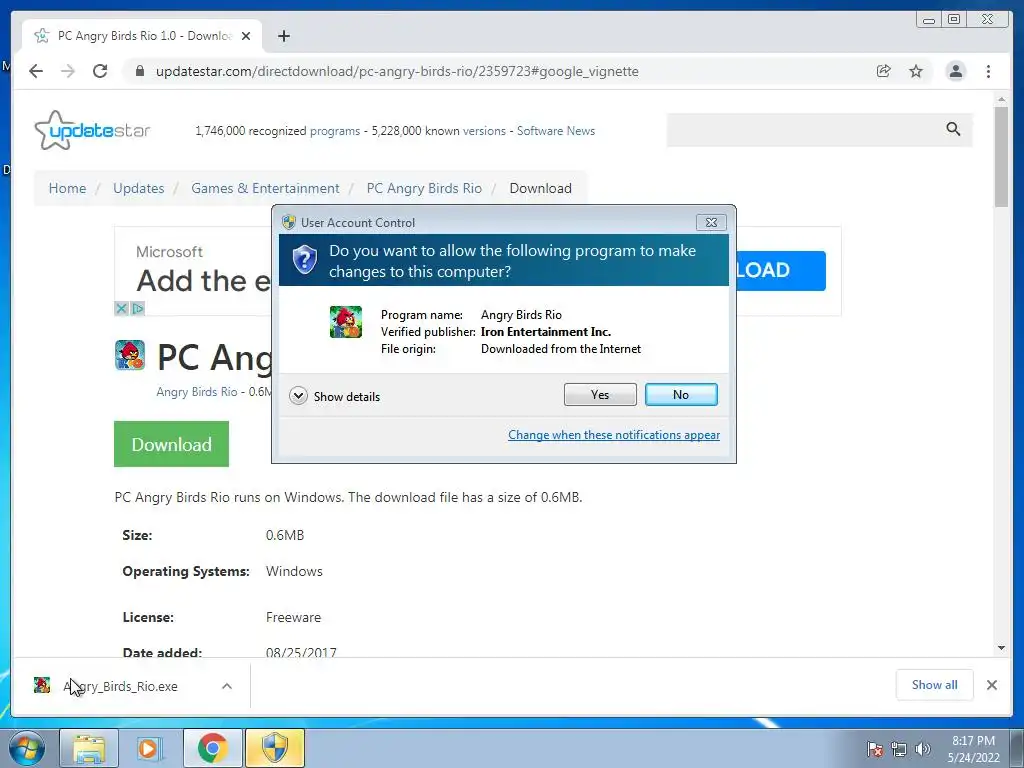Open Games & Entertainment breadcrumb
The width and height of the screenshot is (1024, 768).
pyautogui.click(x=265, y=188)
